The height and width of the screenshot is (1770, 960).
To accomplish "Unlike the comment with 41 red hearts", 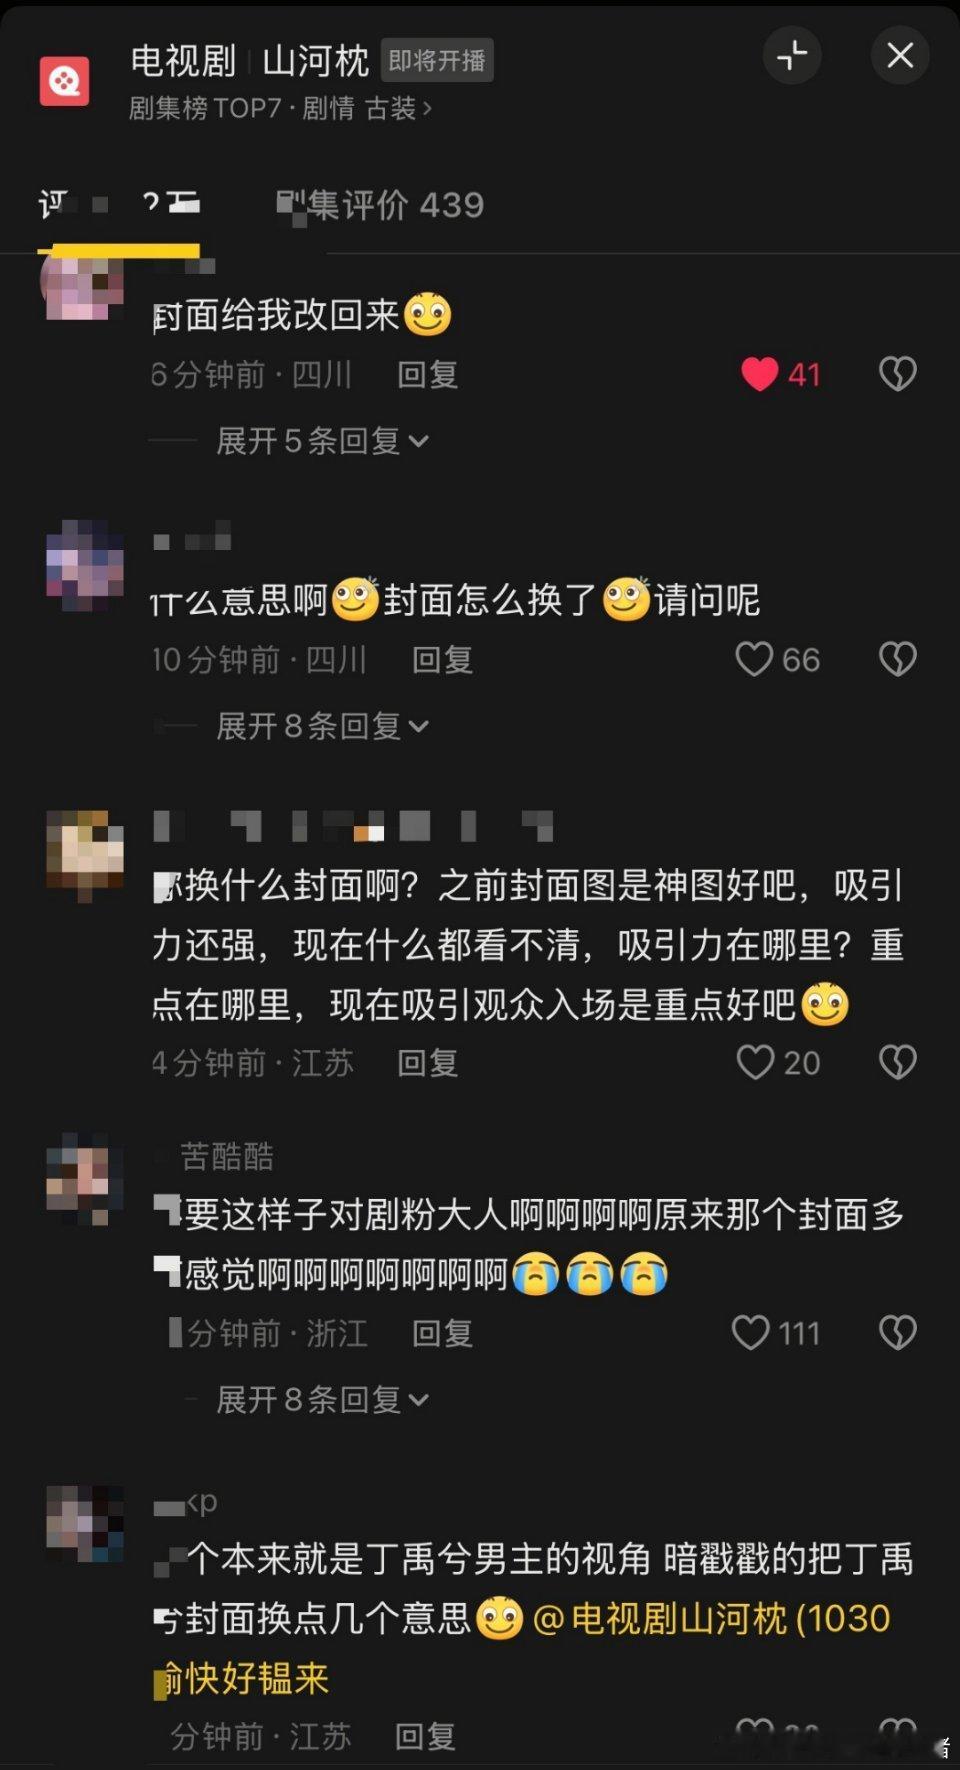I will click(760, 374).
